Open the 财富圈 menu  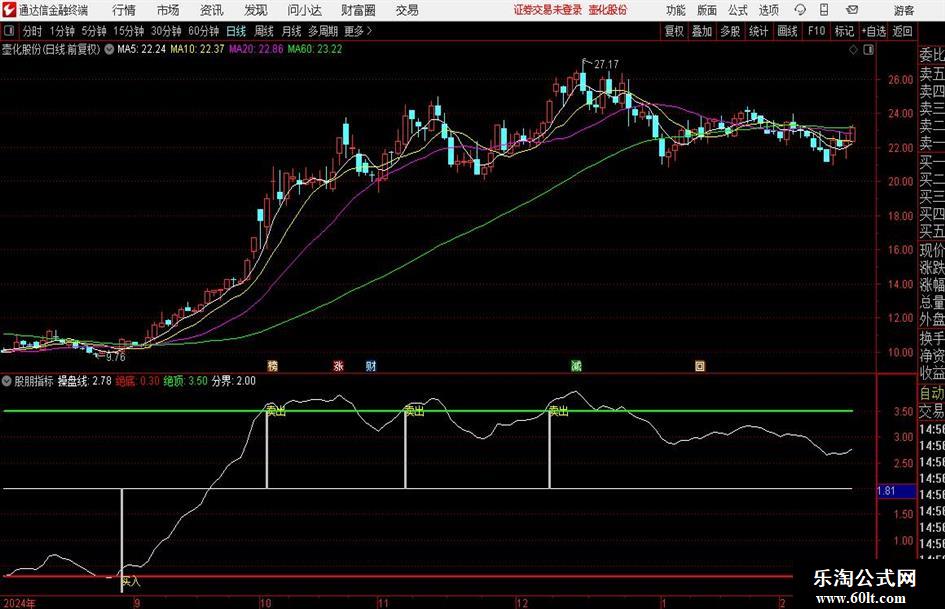(x=358, y=10)
